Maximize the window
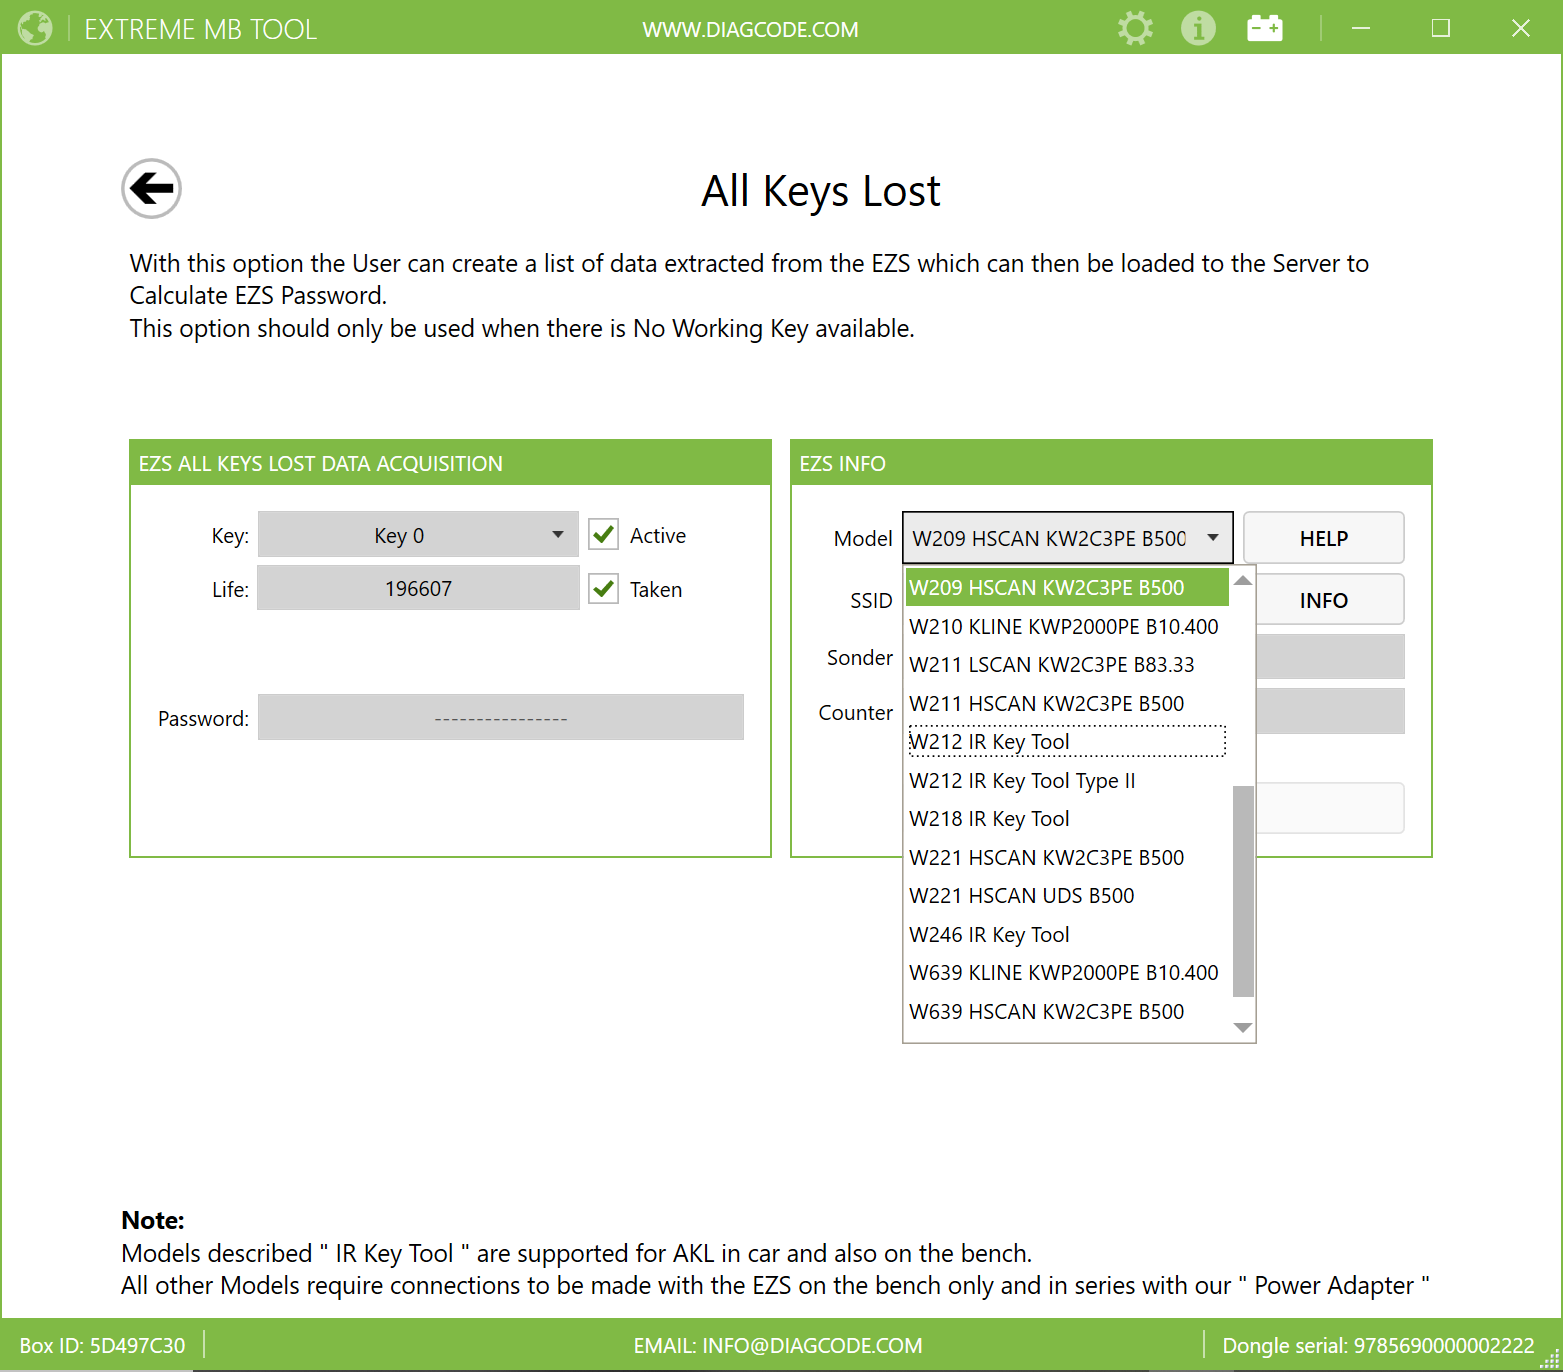This screenshot has width=1563, height=1372. [x=1440, y=28]
